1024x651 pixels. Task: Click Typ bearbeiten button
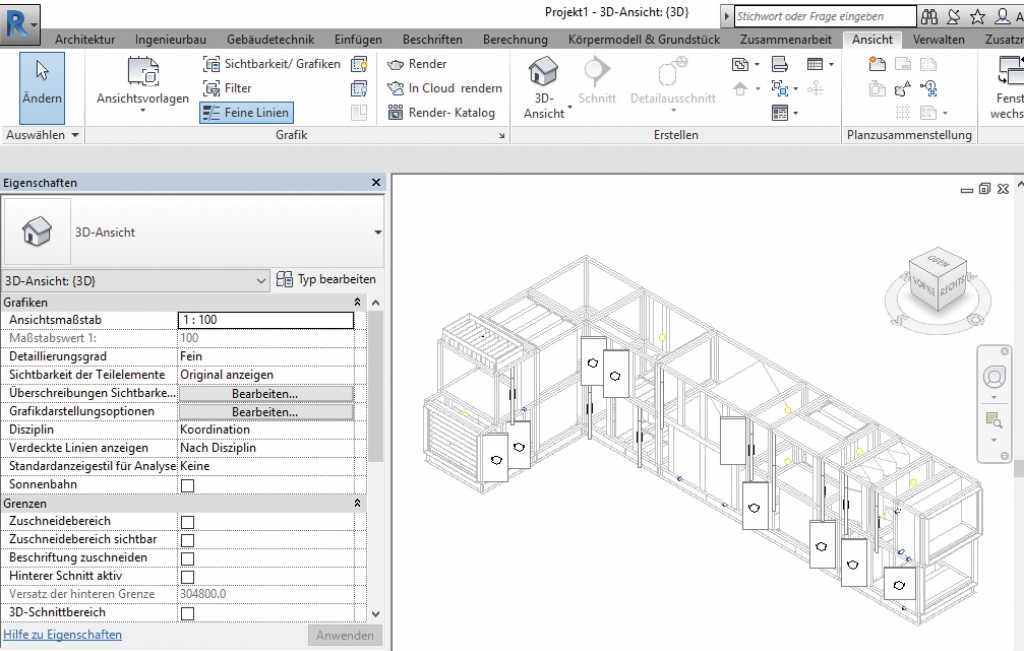point(327,280)
